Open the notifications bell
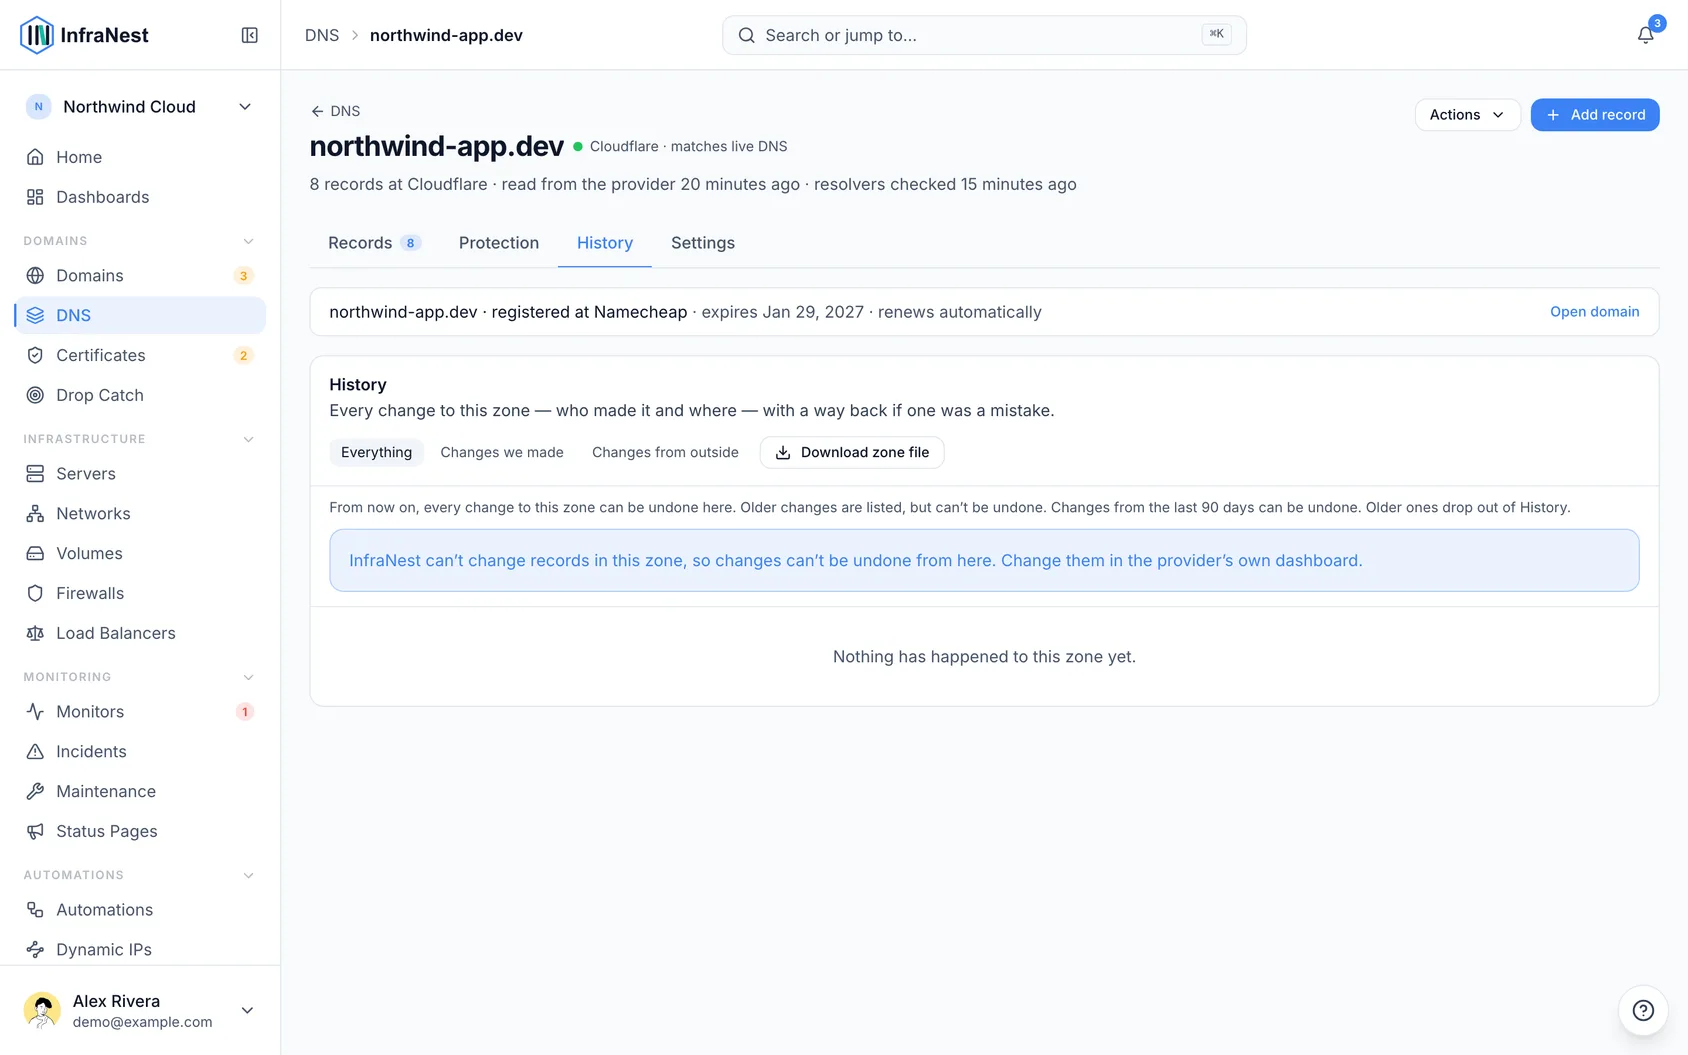The height and width of the screenshot is (1055, 1688). 1645,35
